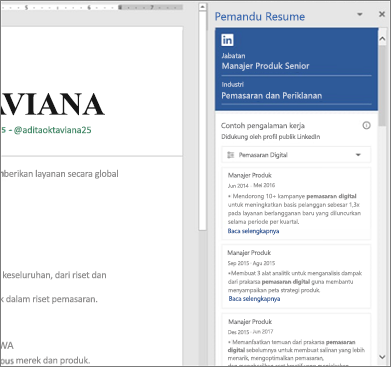Image resolution: width=391 pixels, height=367 pixels.
Task: Click the pane scrollbar up arrow
Action: (382, 39)
